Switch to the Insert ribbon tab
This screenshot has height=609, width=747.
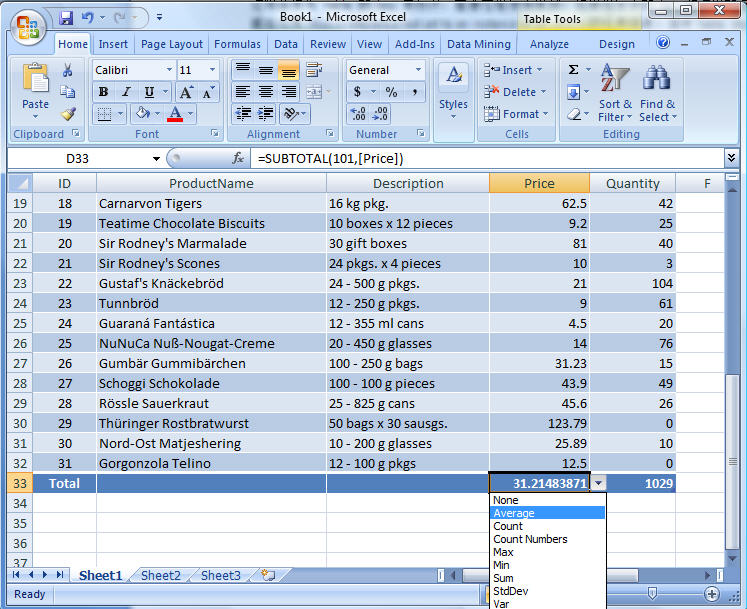[113, 44]
